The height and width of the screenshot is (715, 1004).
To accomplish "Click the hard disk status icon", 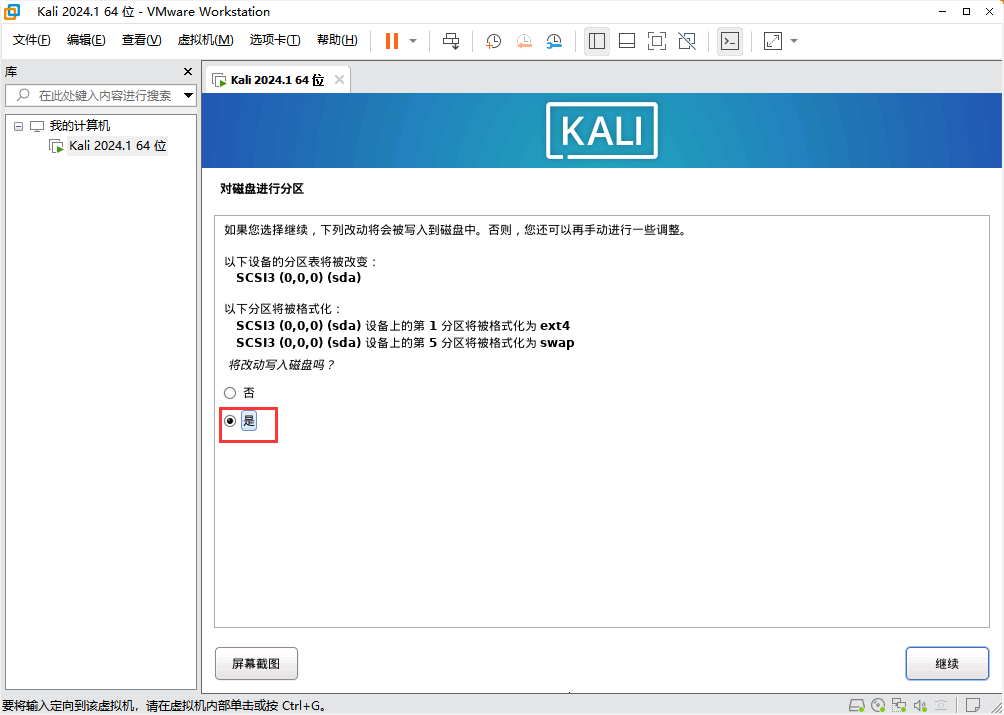I will [x=857, y=705].
